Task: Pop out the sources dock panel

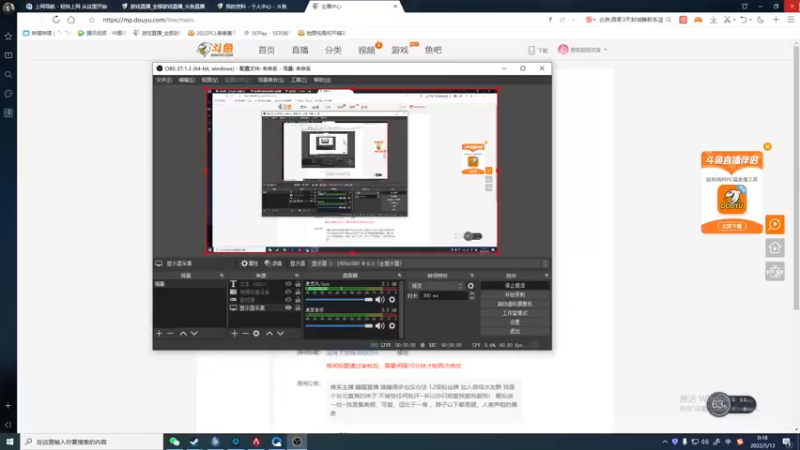Action: [x=296, y=276]
